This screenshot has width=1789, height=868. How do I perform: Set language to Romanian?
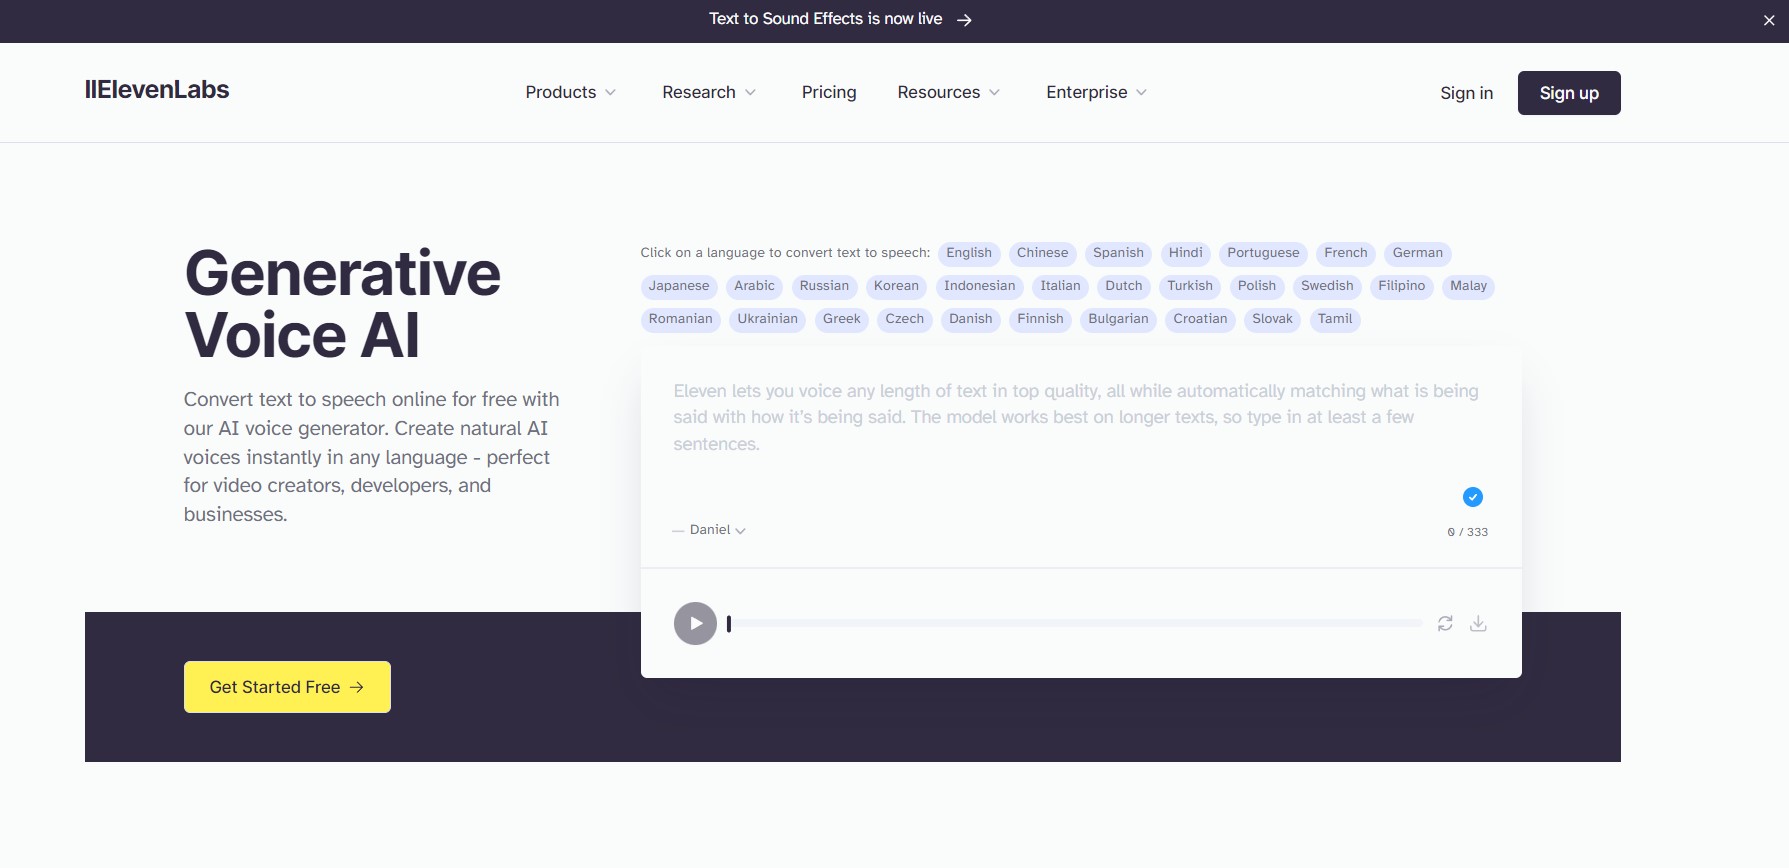(x=681, y=319)
